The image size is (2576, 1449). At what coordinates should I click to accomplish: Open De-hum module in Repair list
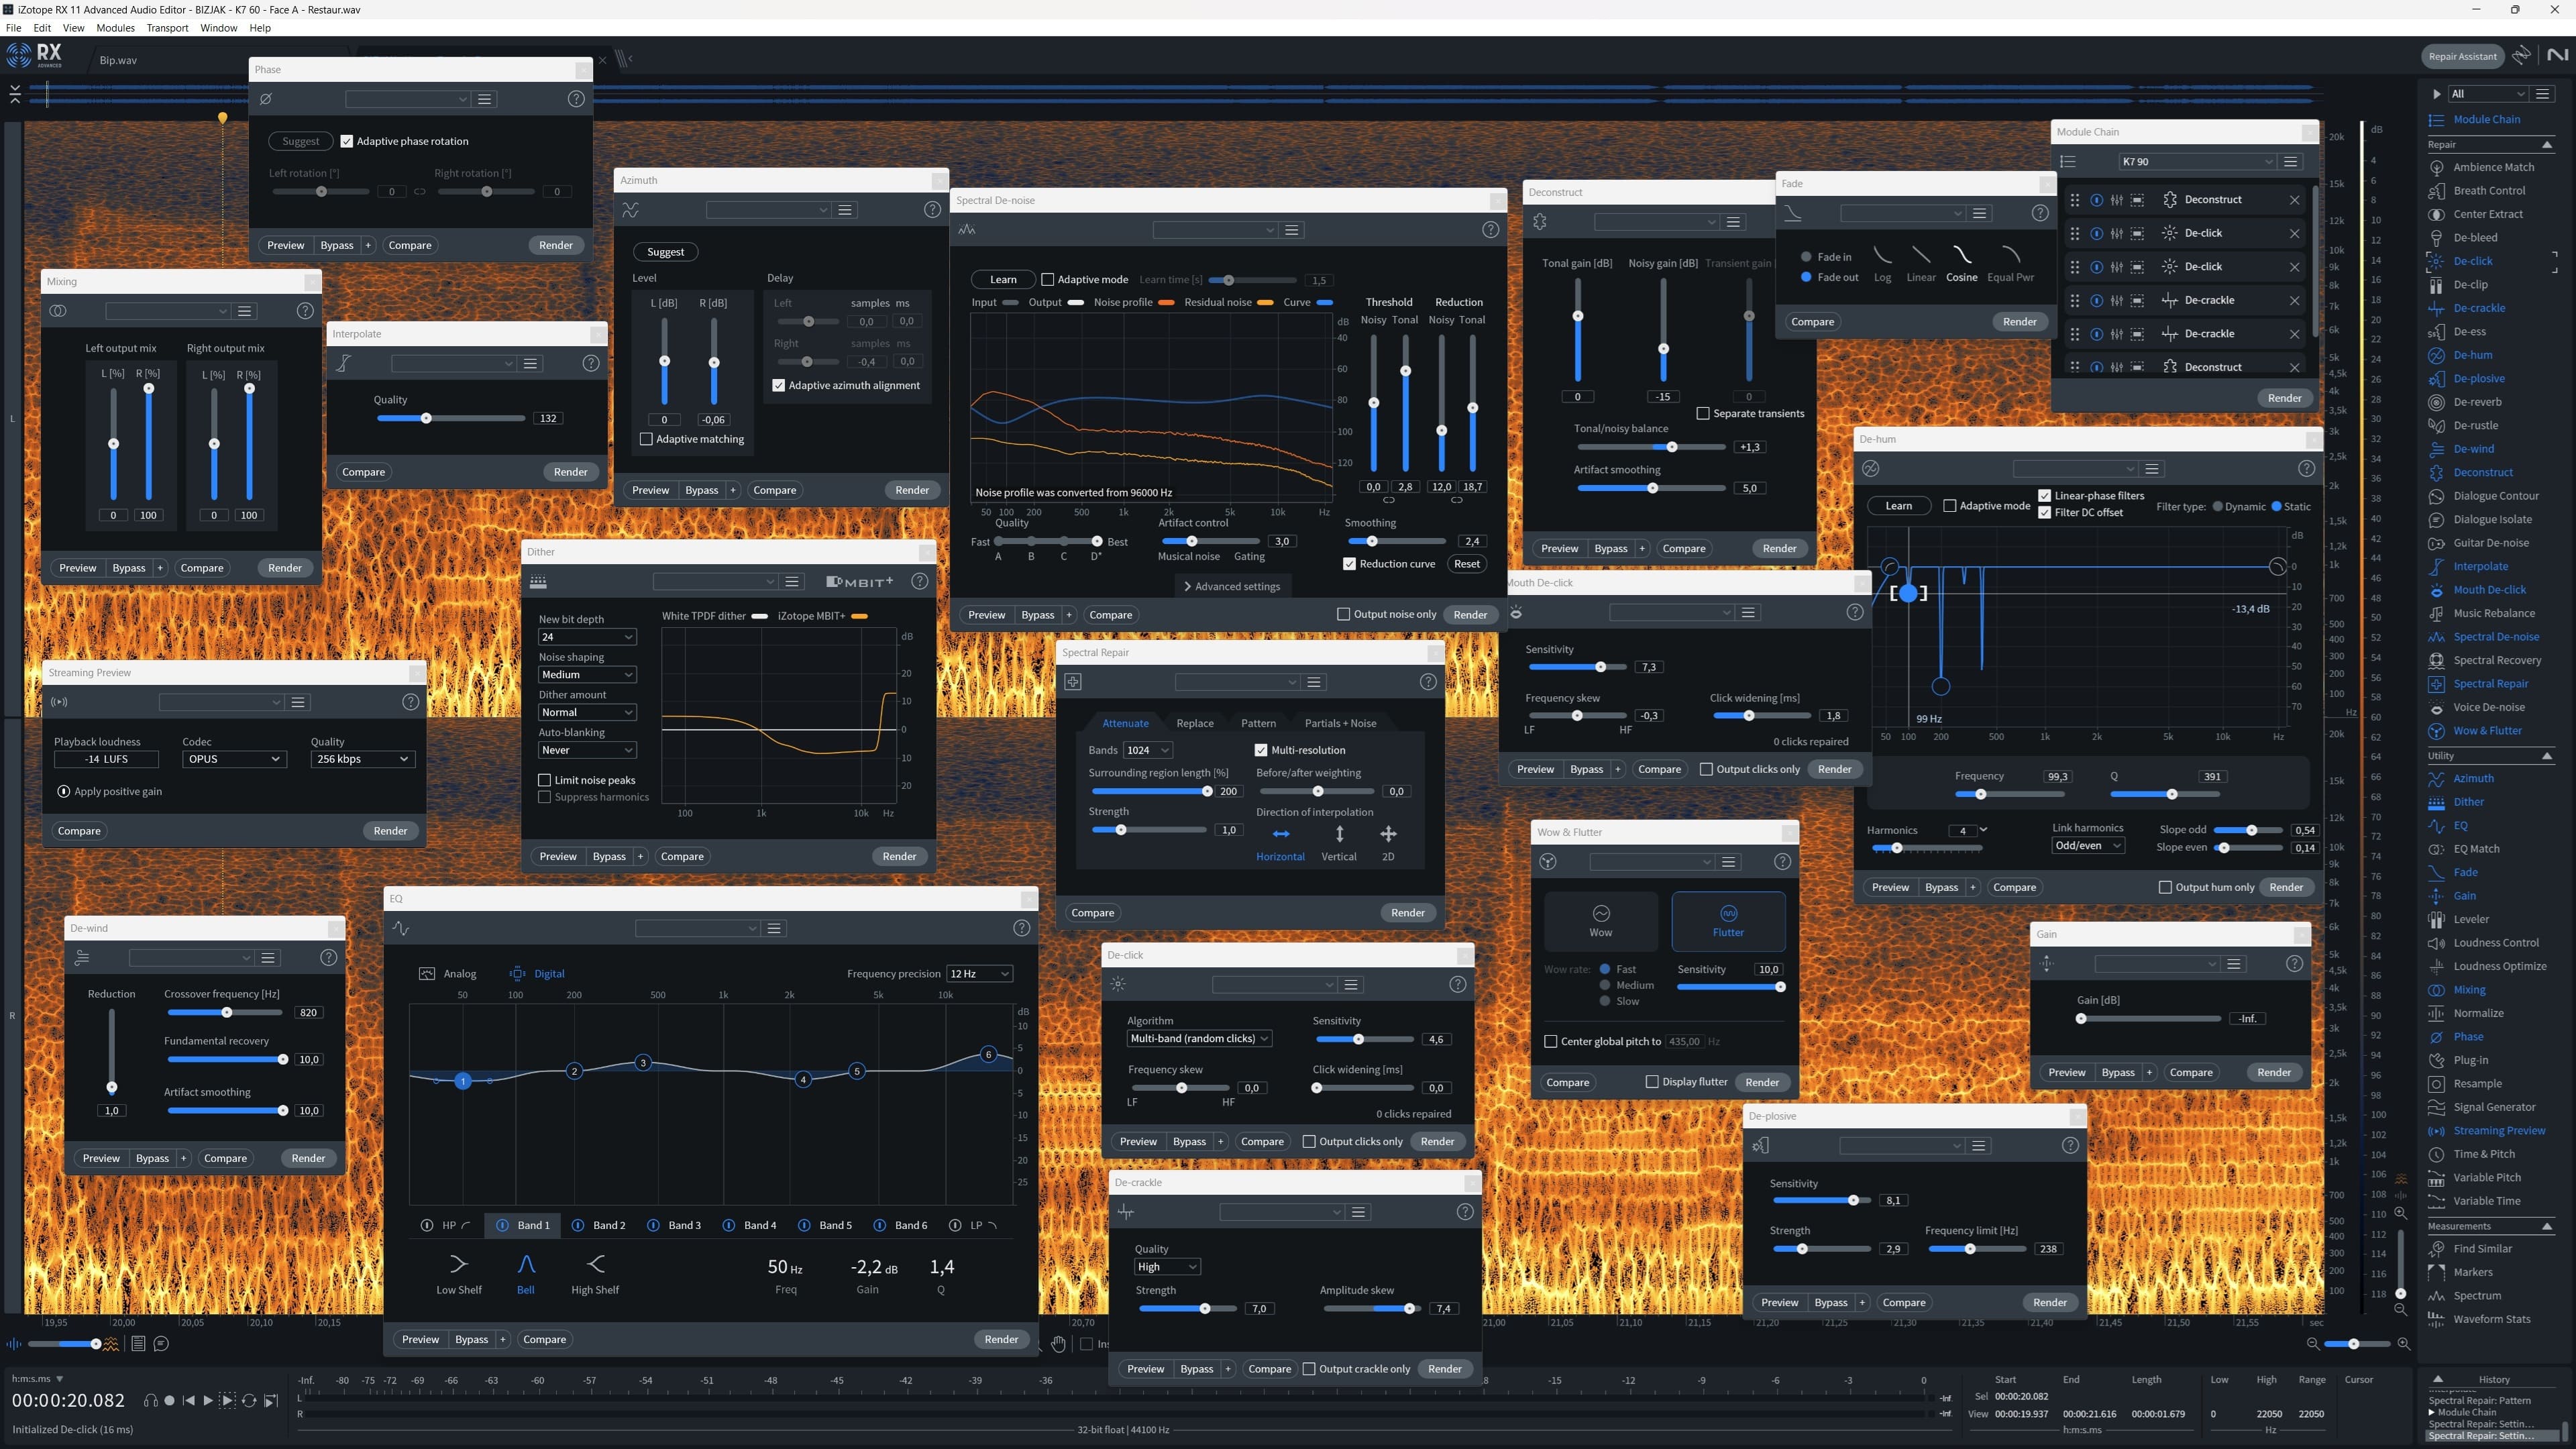[2472, 355]
